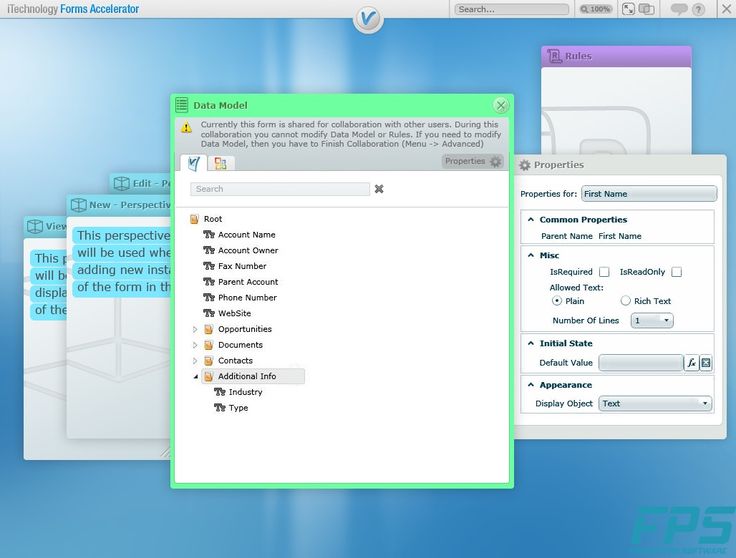The height and width of the screenshot is (558, 736).
Task: Click the 100% zoom indicator
Action: point(596,9)
